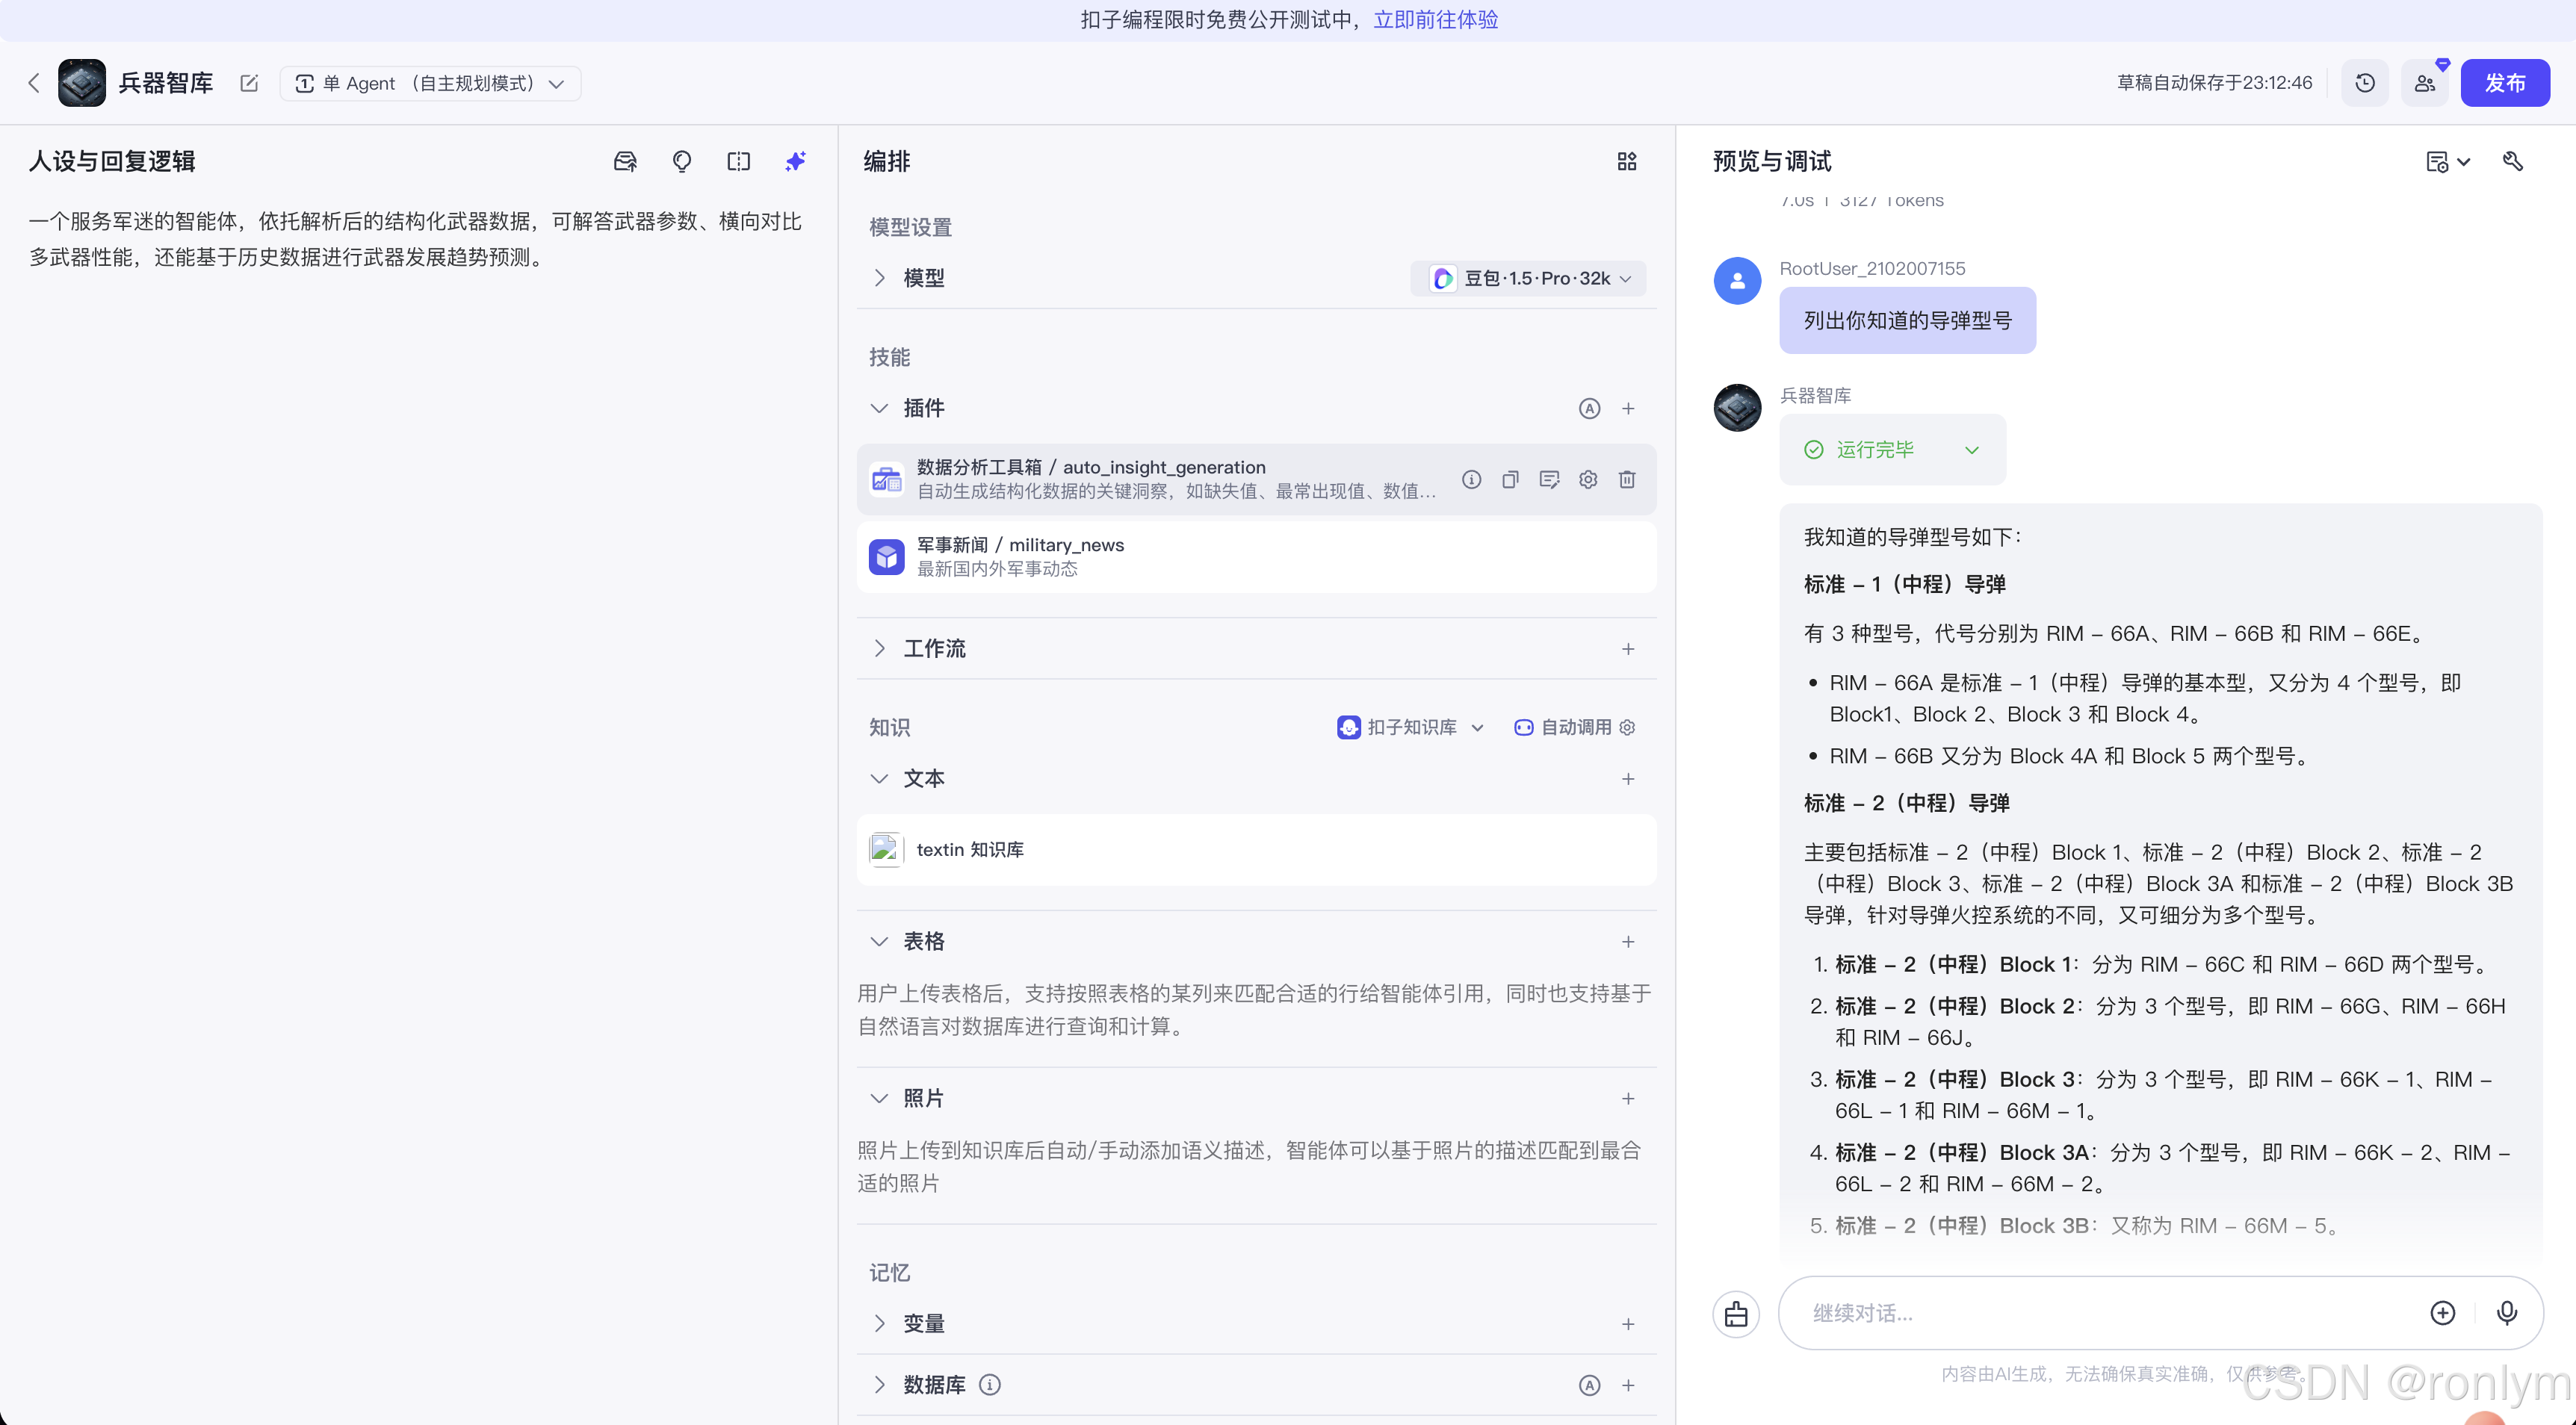The height and width of the screenshot is (1425, 2576).
Task: Click the auto-add (A) icon for 数据库
Action: coord(1589,1385)
